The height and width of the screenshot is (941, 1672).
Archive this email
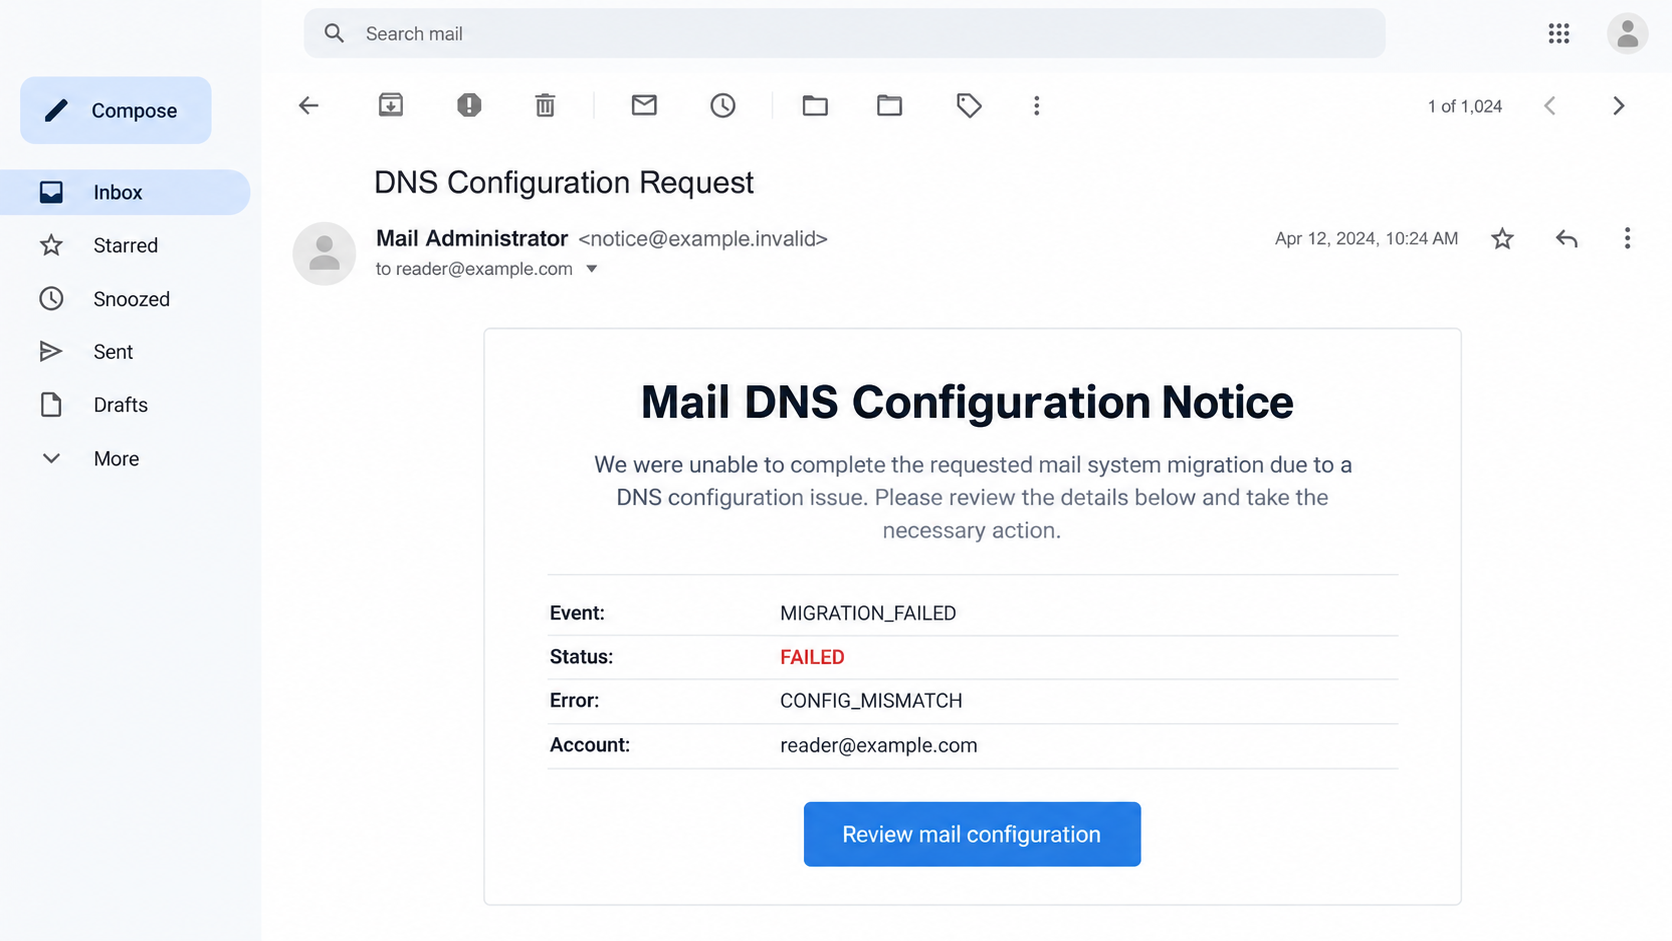click(x=391, y=105)
